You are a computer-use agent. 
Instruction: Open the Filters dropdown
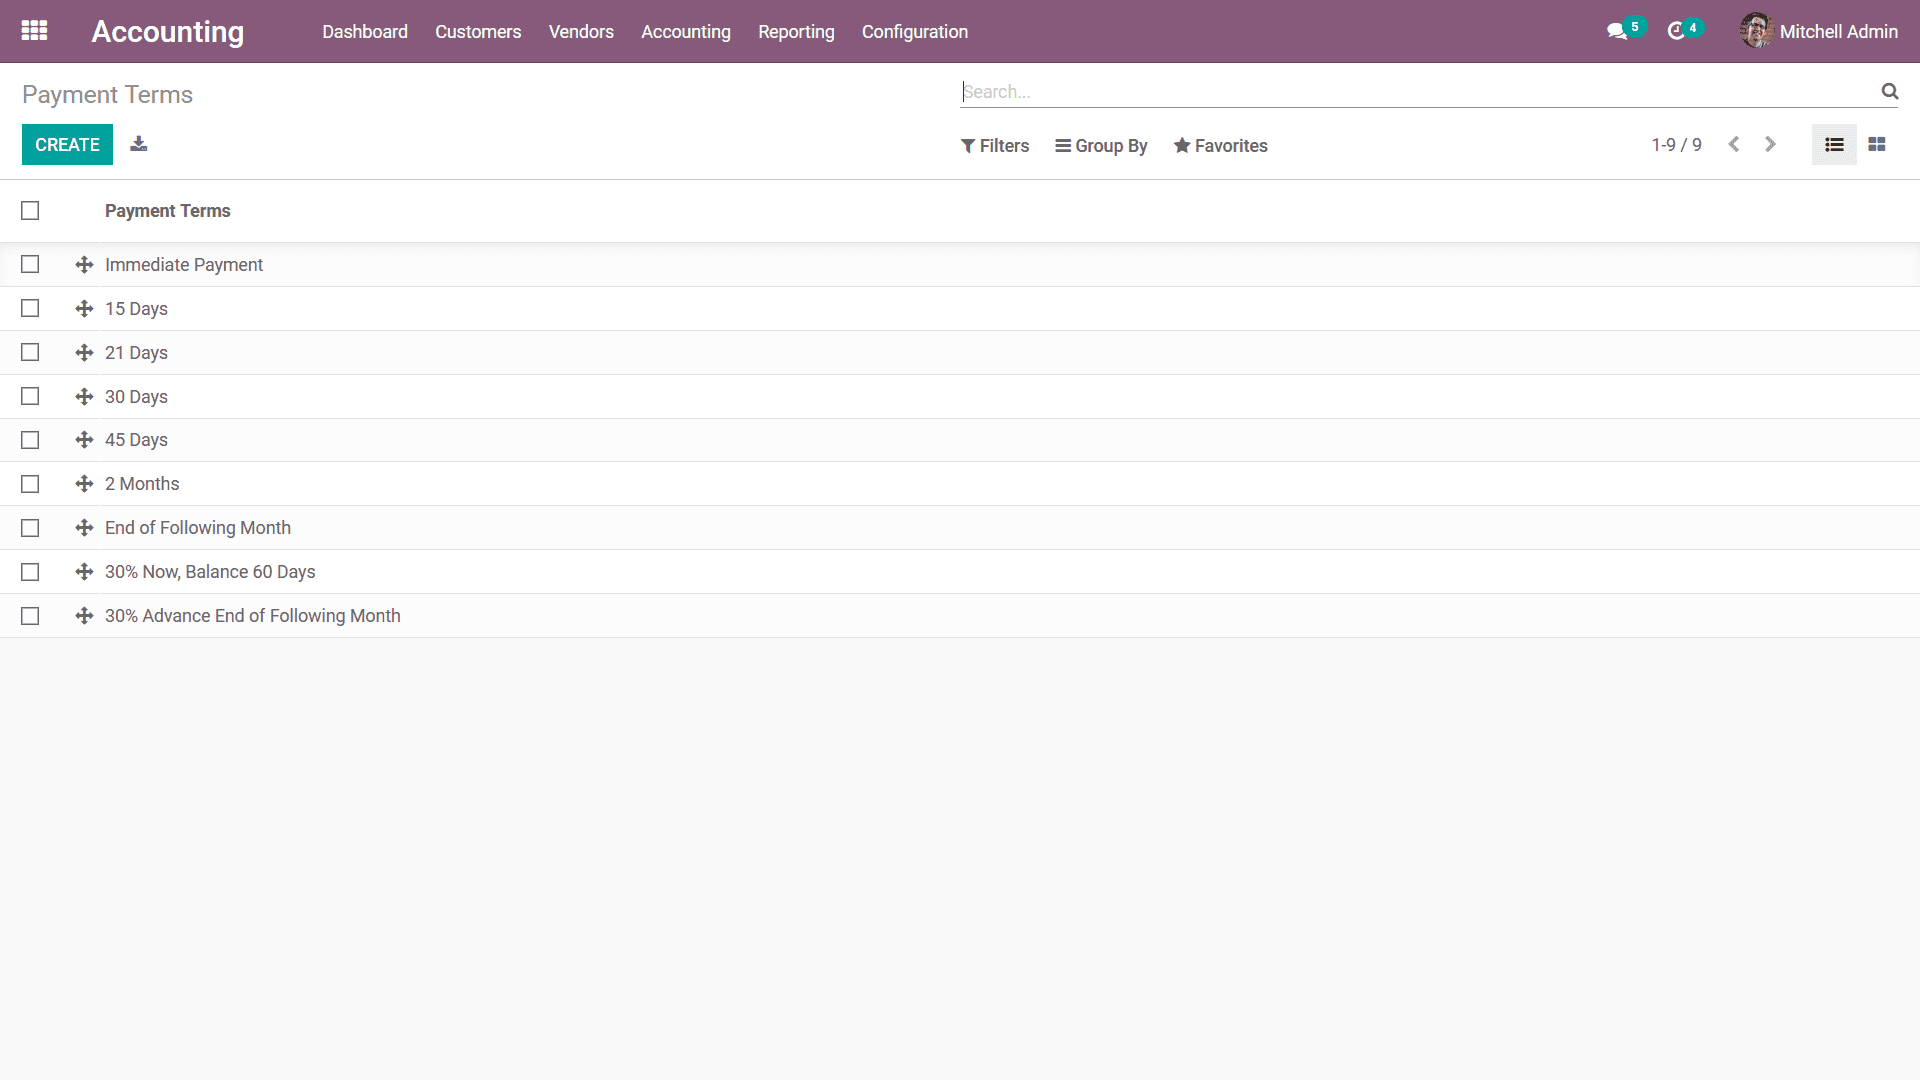tap(995, 146)
